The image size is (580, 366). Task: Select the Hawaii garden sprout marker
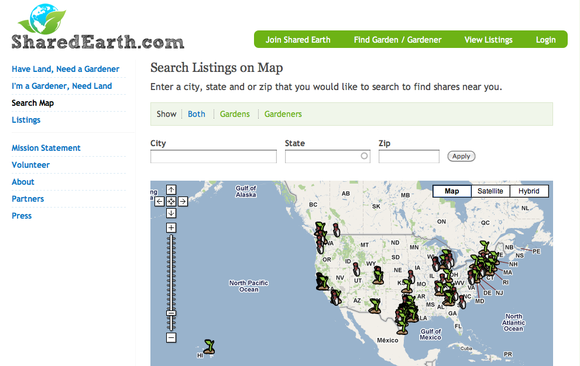(x=209, y=347)
